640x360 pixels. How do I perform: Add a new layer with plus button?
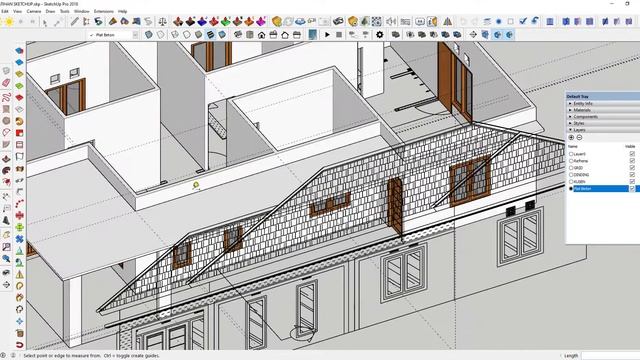[571, 138]
